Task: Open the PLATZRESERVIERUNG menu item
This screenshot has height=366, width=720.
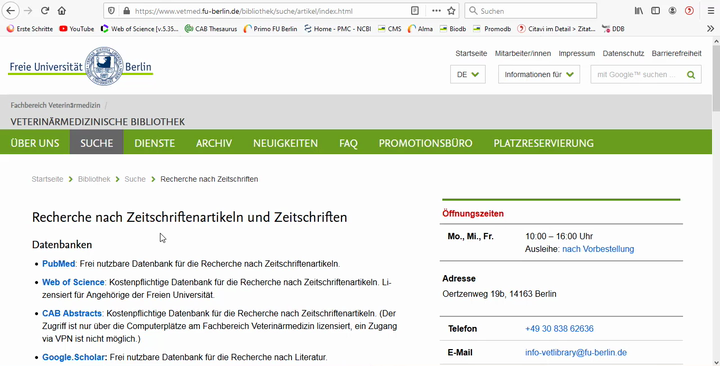Action: point(543,143)
